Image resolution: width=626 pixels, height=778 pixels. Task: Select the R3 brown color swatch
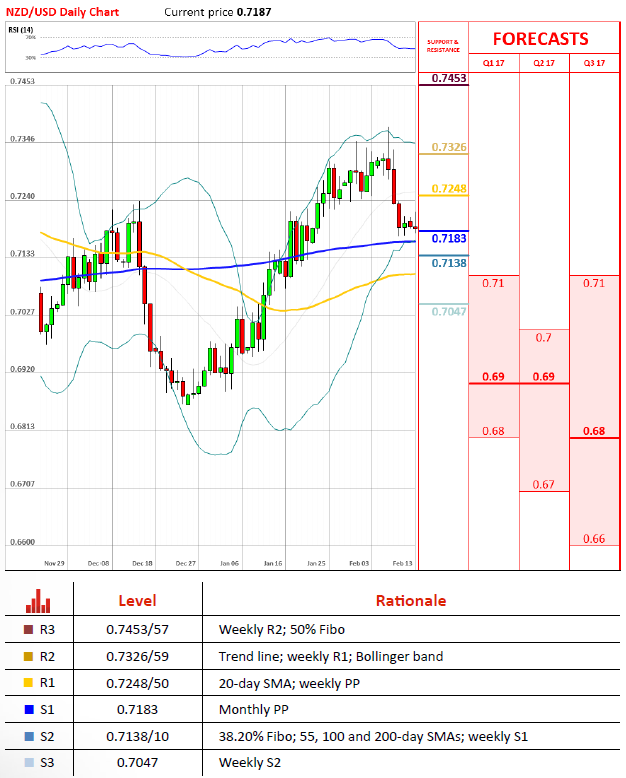(29, 630)
